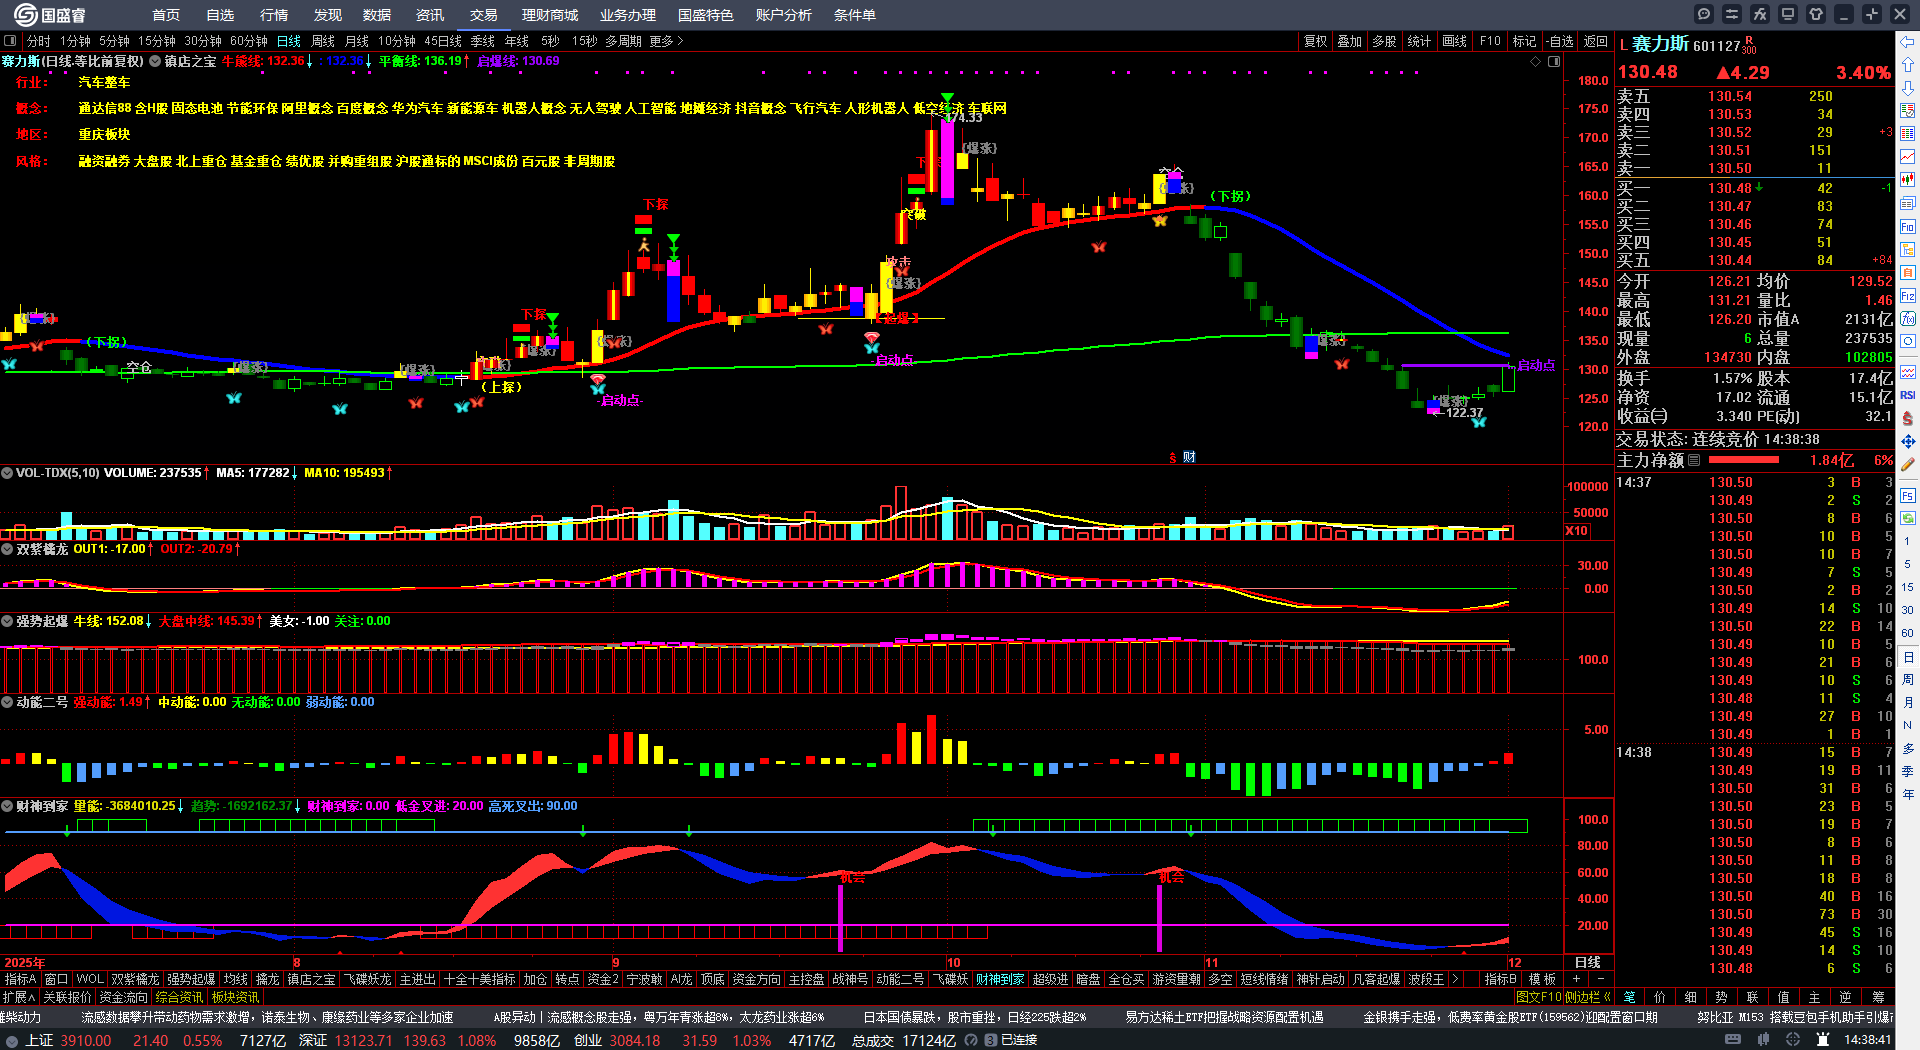Screen dimensions: 1920x1050
Task: Switch to the 60分钟 period tab
Action: (249, 41)
